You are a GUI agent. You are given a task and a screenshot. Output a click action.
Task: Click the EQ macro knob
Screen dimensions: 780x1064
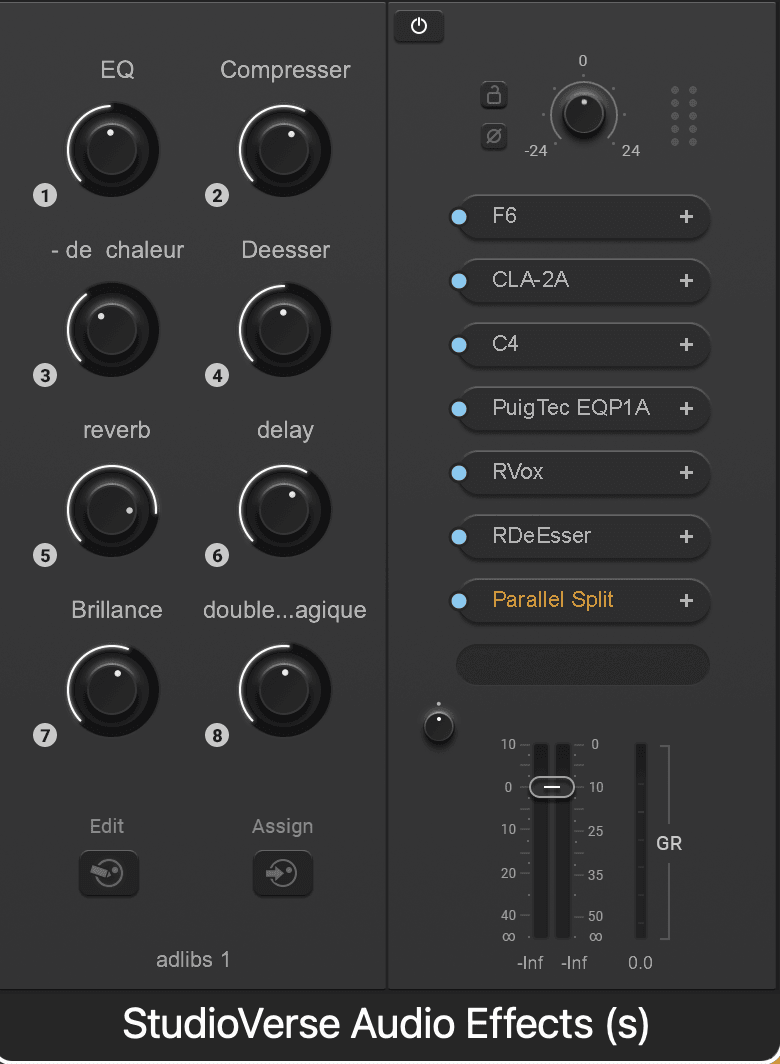(x=113, y=150)
